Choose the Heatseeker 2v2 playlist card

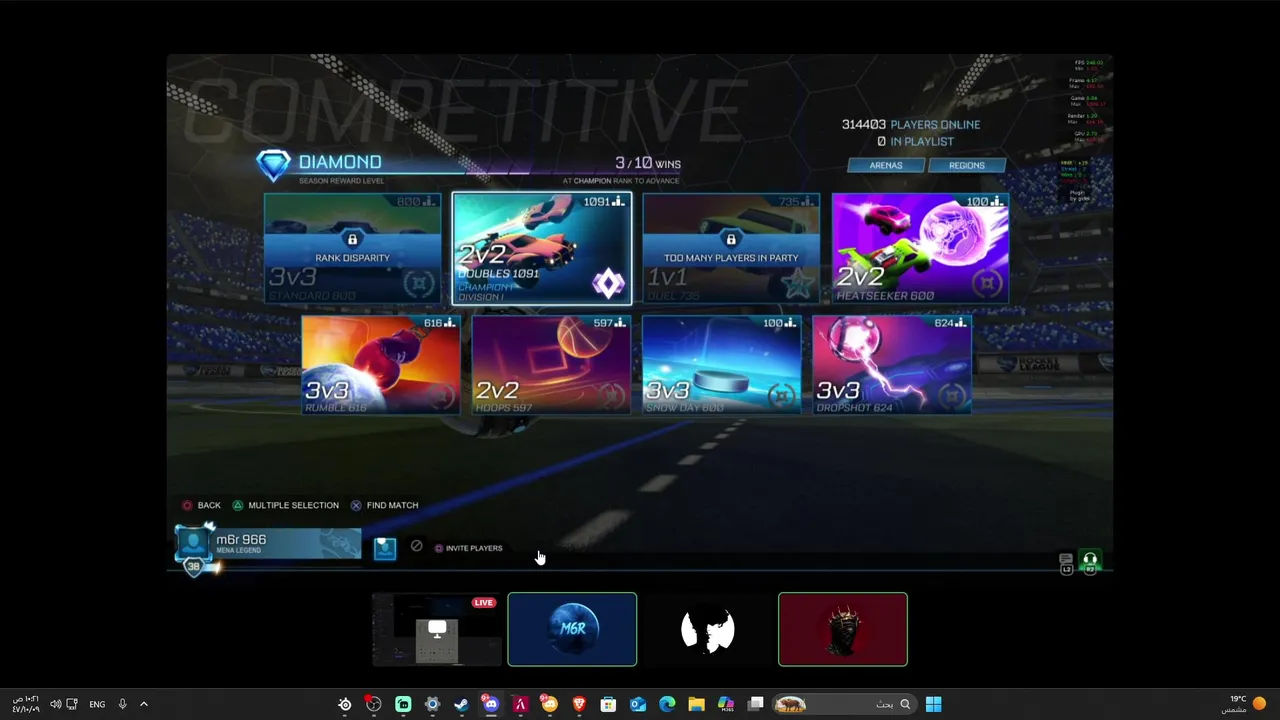coord(920,248)
